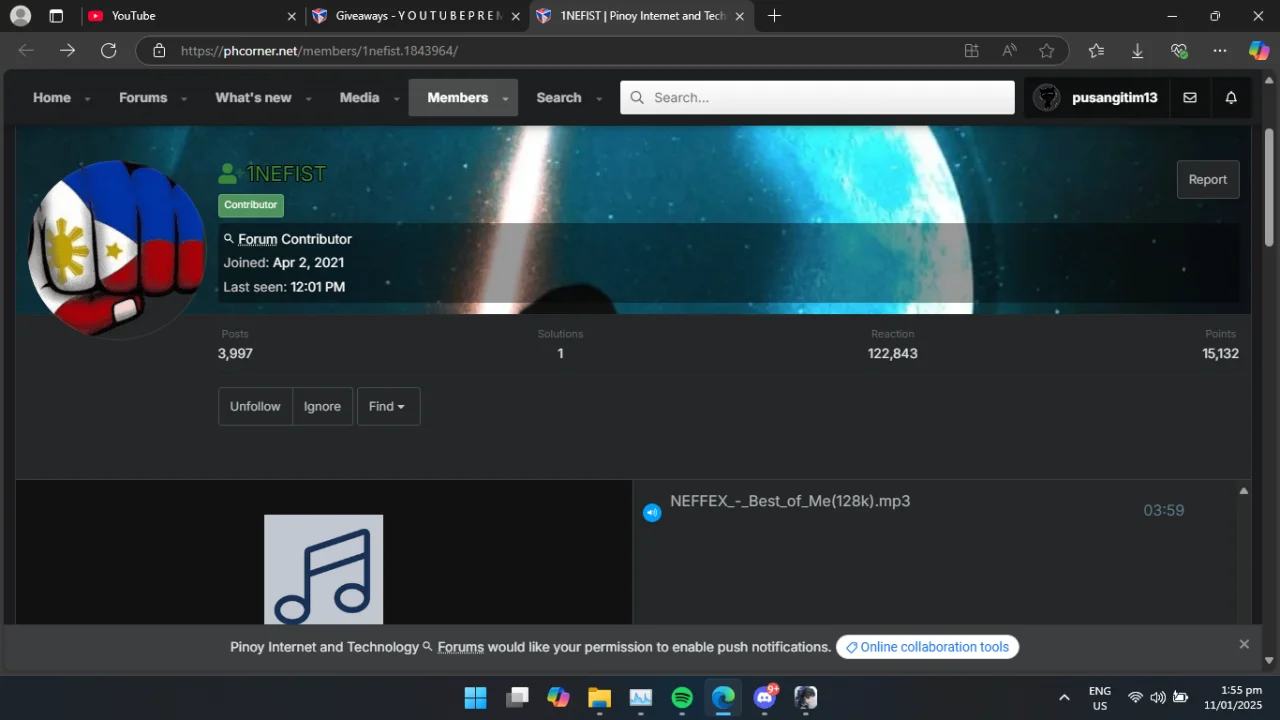This screenshot has width=1280, height=720.
Task: Expand the Home menu dropdown arrow
Action: 87,98
